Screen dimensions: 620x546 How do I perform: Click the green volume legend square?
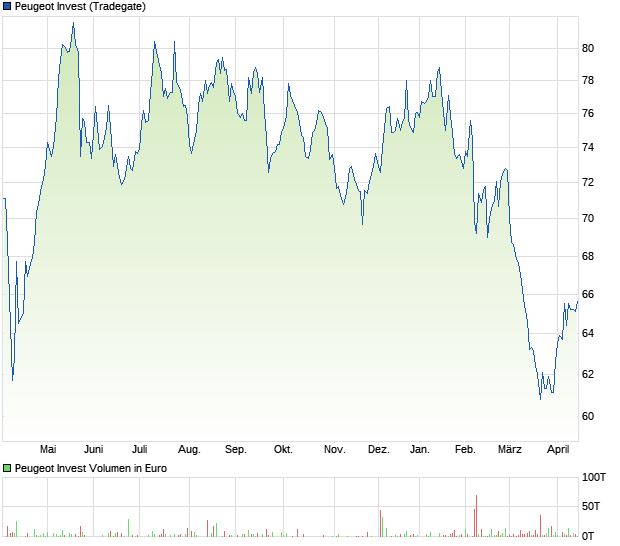pyautogui.click(x=7, y=468)
